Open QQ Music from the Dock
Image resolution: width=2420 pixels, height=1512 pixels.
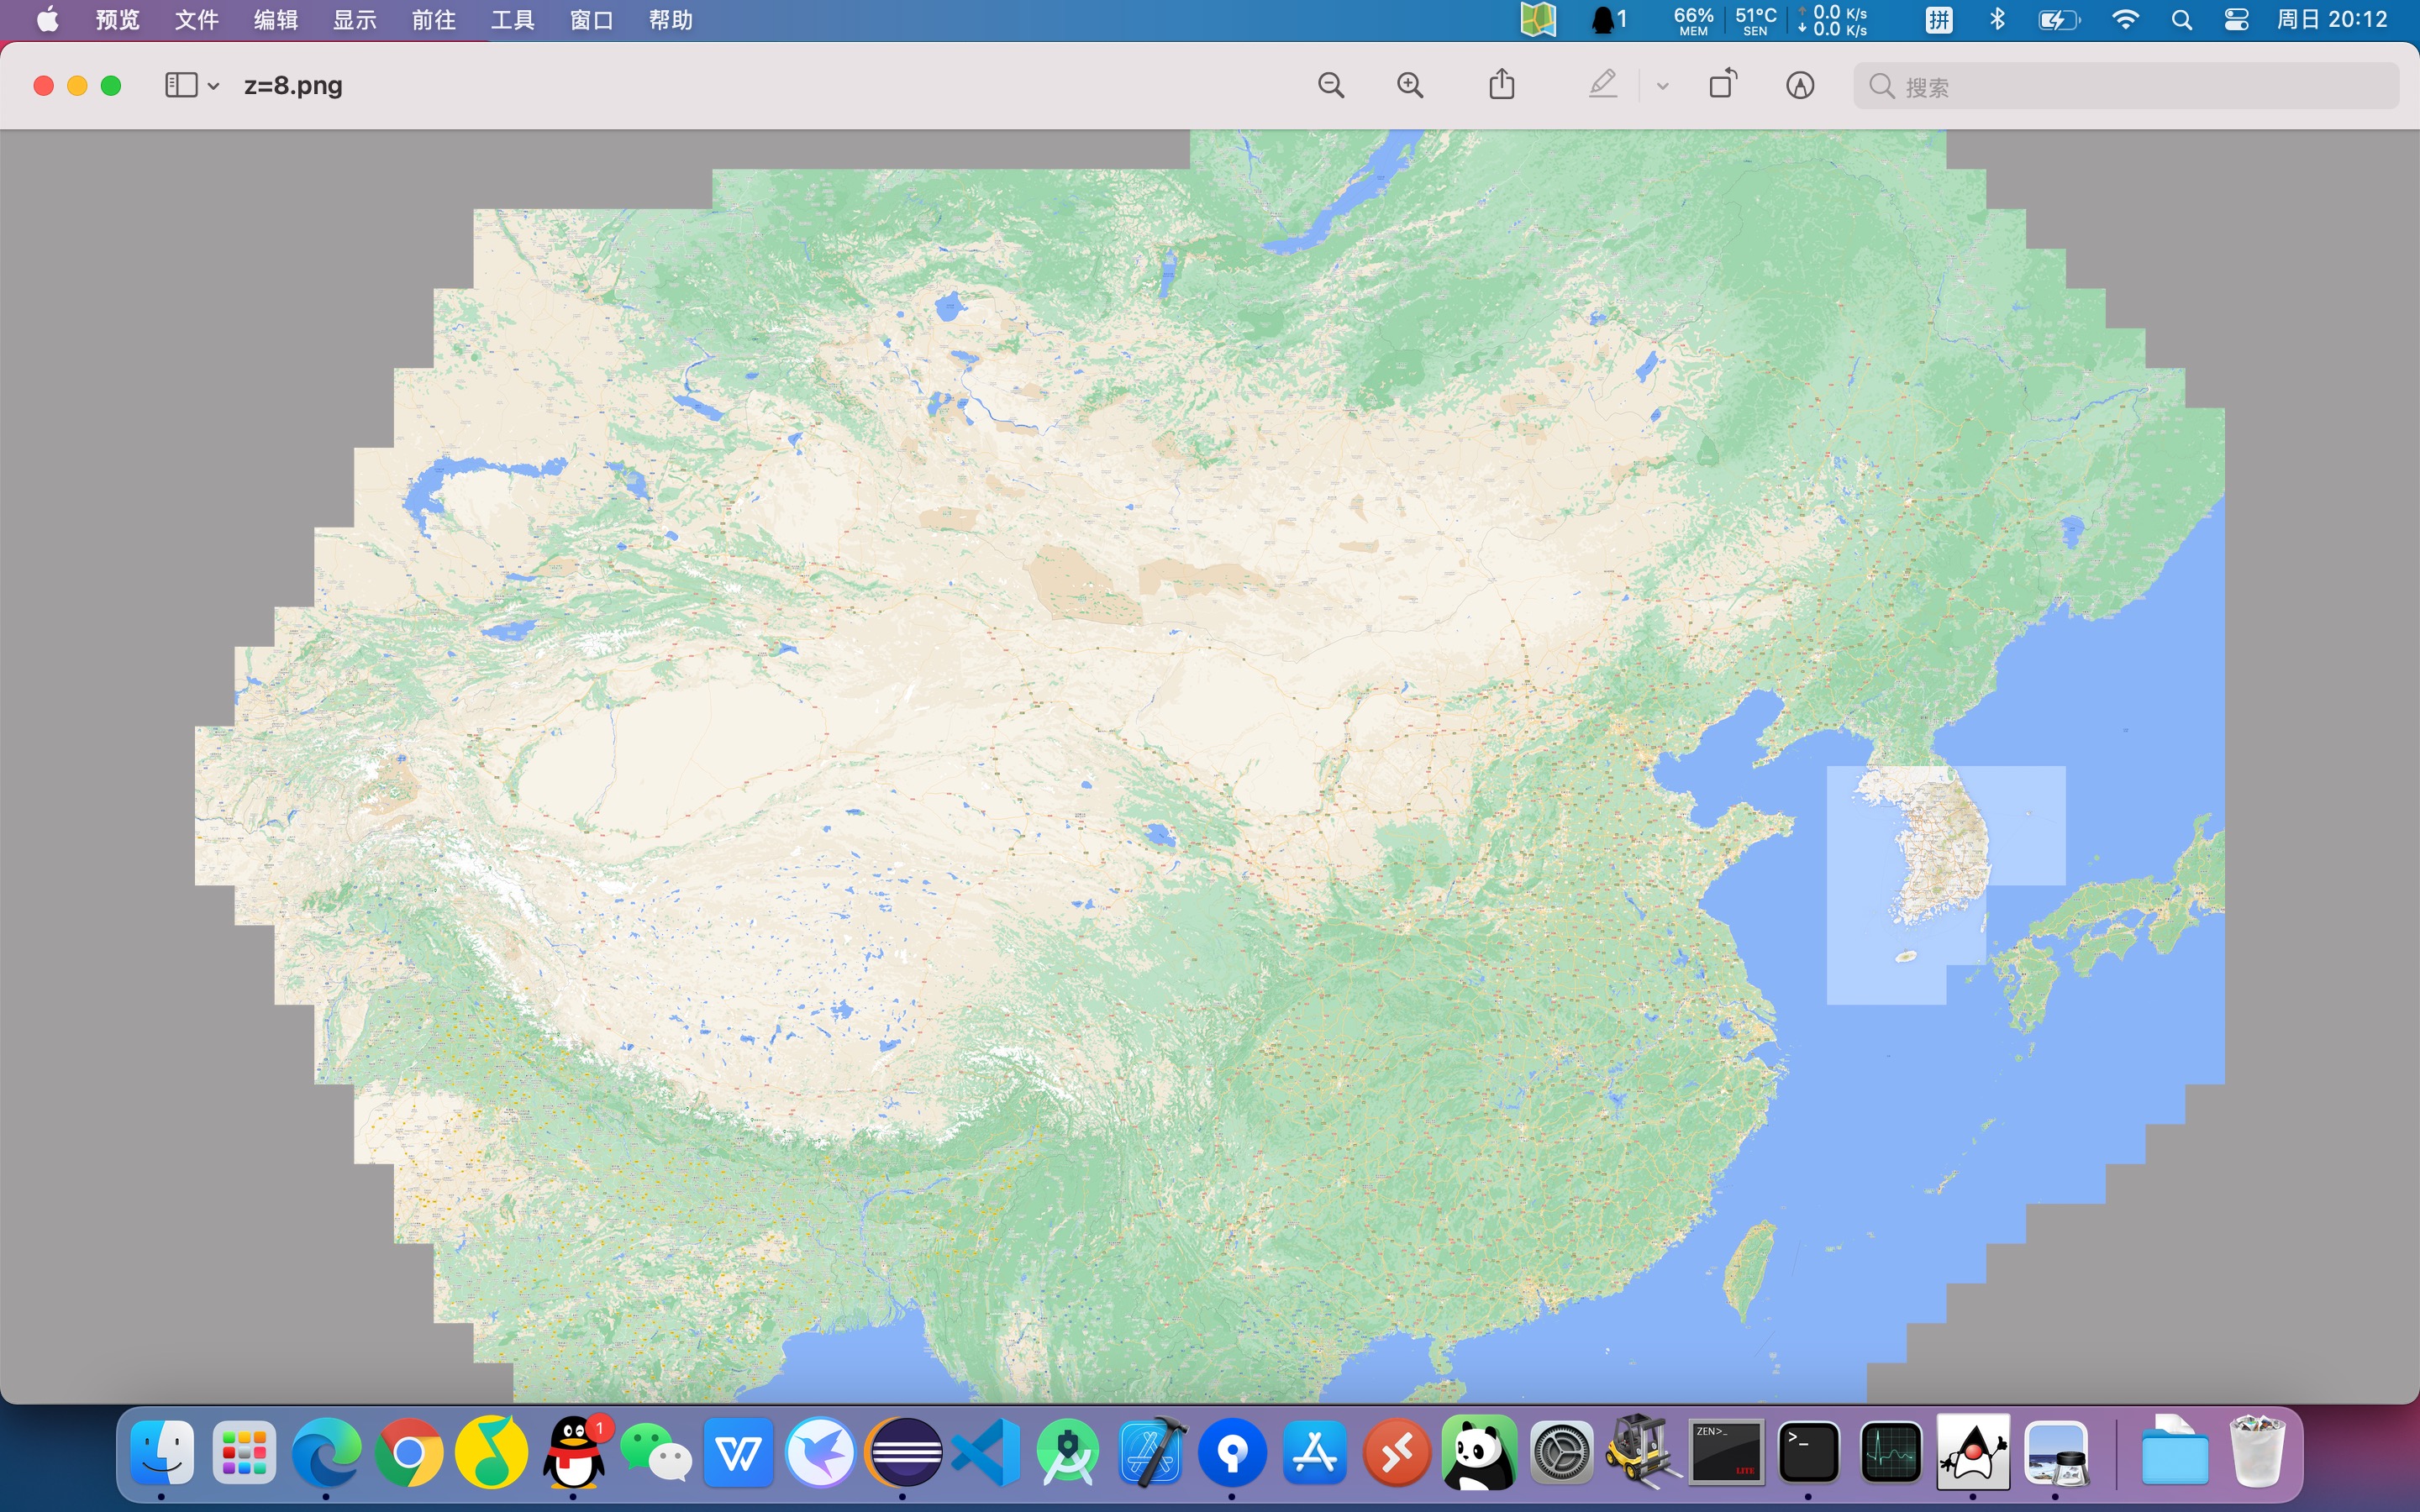pos(491,1451)
